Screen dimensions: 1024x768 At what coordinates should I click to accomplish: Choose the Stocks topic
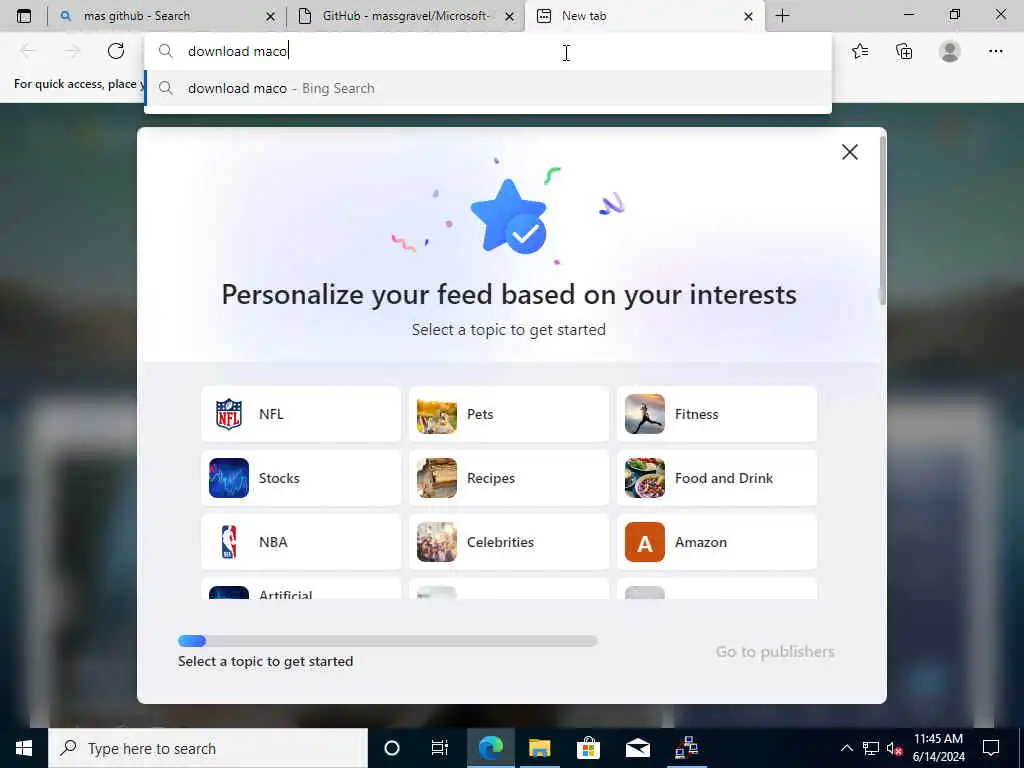pos(301,478)
